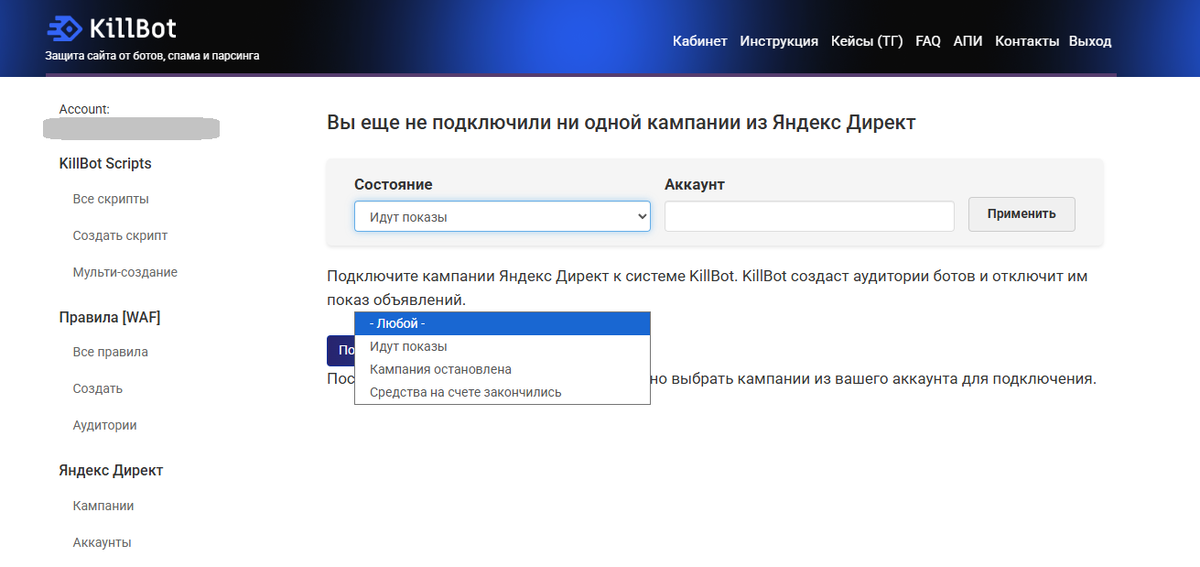Open Кампании under Яндекс Директ
Viewport: 1200px width, 567px height.
[x=103, y=506]
